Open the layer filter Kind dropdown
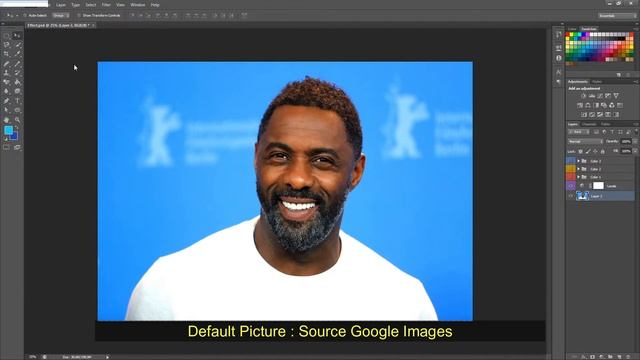The image size is (640, 360). tap(579, 132)
